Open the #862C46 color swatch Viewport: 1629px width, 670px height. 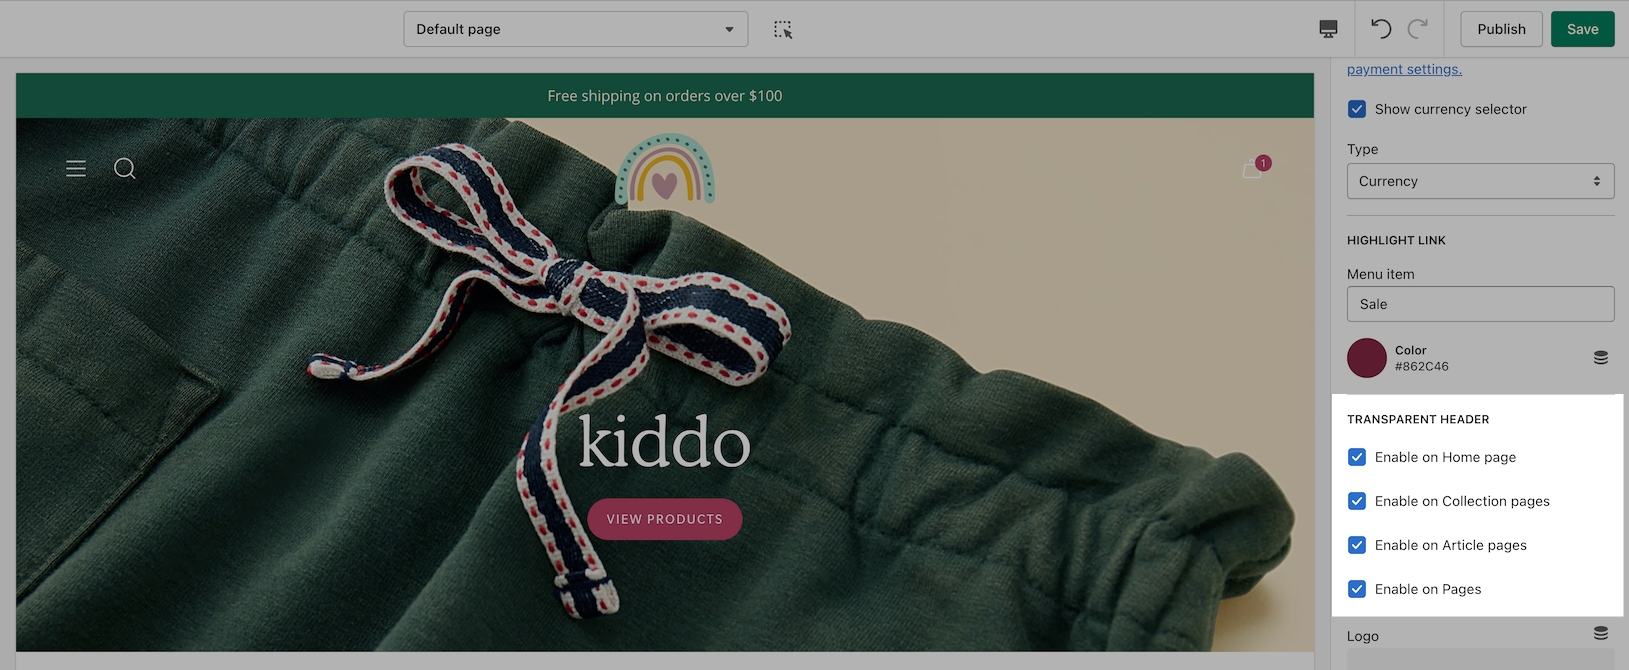click(1367, 358)
